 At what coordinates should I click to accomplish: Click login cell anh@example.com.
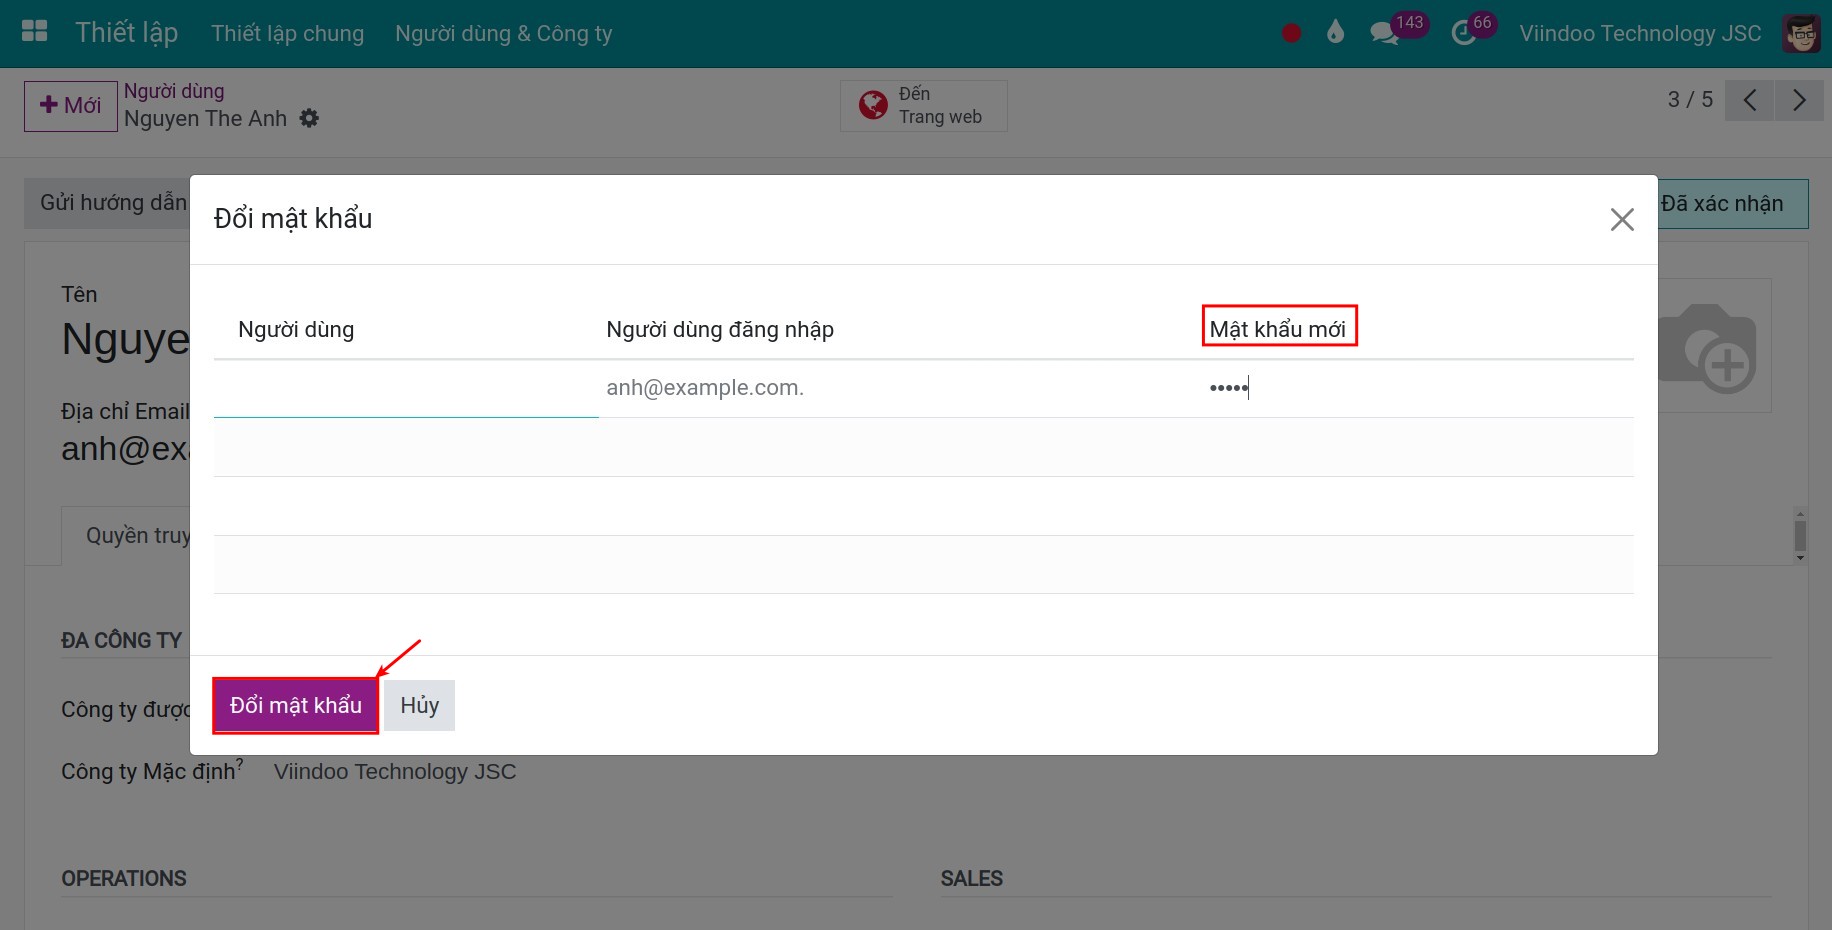point(705,388)
